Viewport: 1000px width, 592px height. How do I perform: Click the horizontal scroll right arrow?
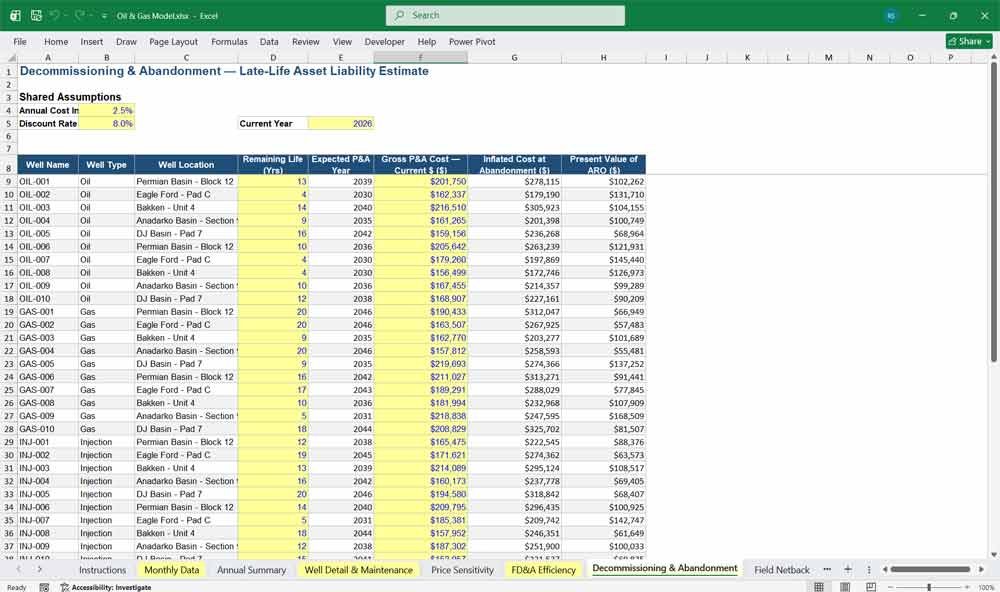coord(982,569)
